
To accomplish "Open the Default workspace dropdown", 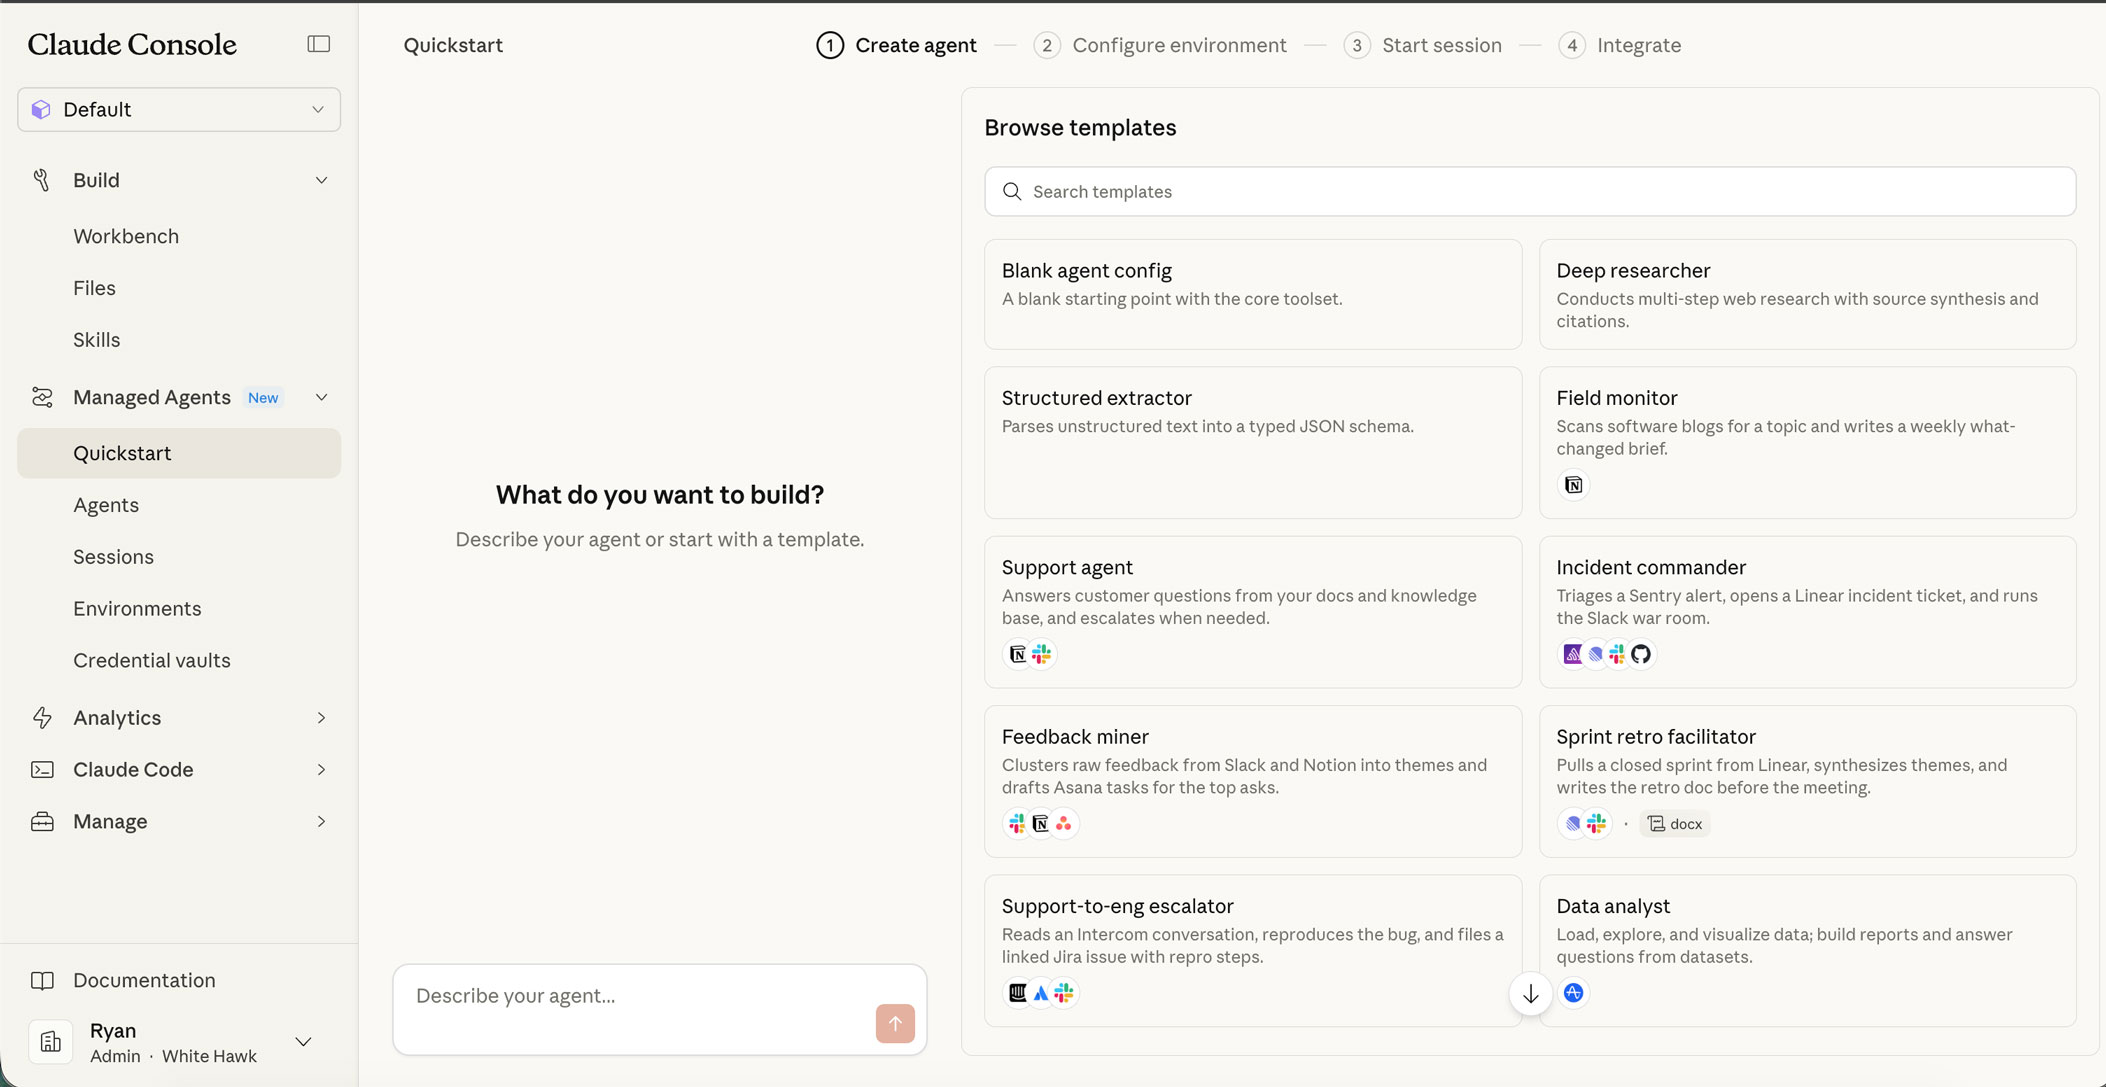I will click(179, 109).
